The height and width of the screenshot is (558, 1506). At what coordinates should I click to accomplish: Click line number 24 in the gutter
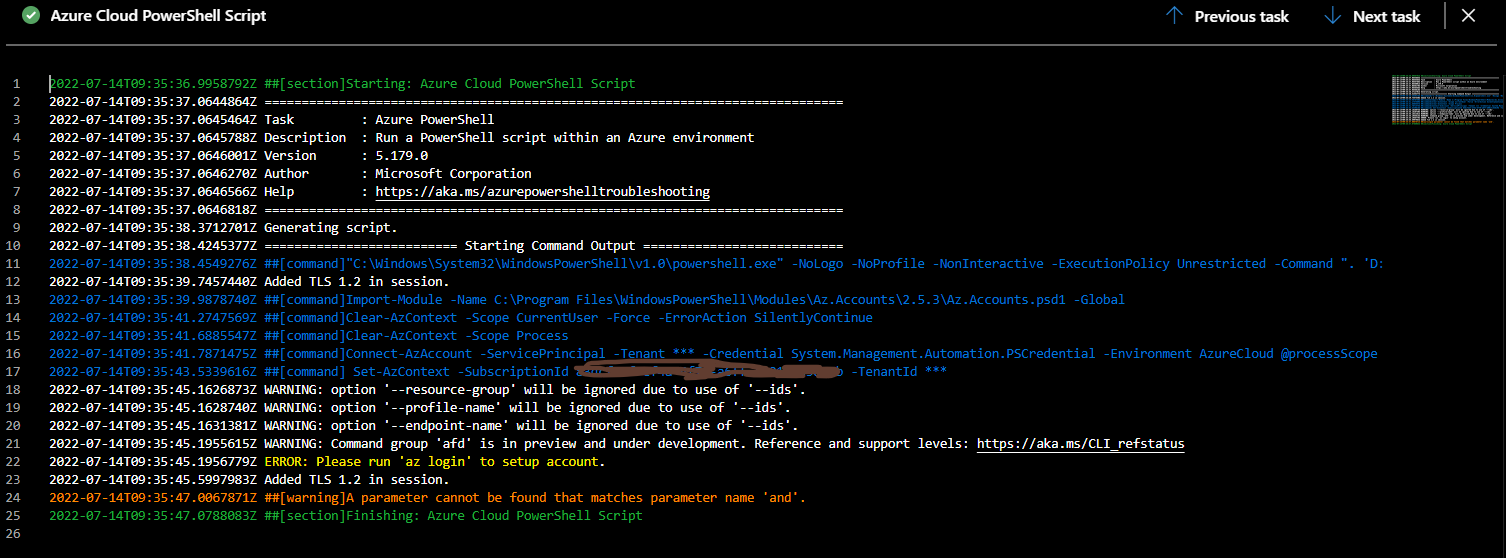tap(14, 497)
